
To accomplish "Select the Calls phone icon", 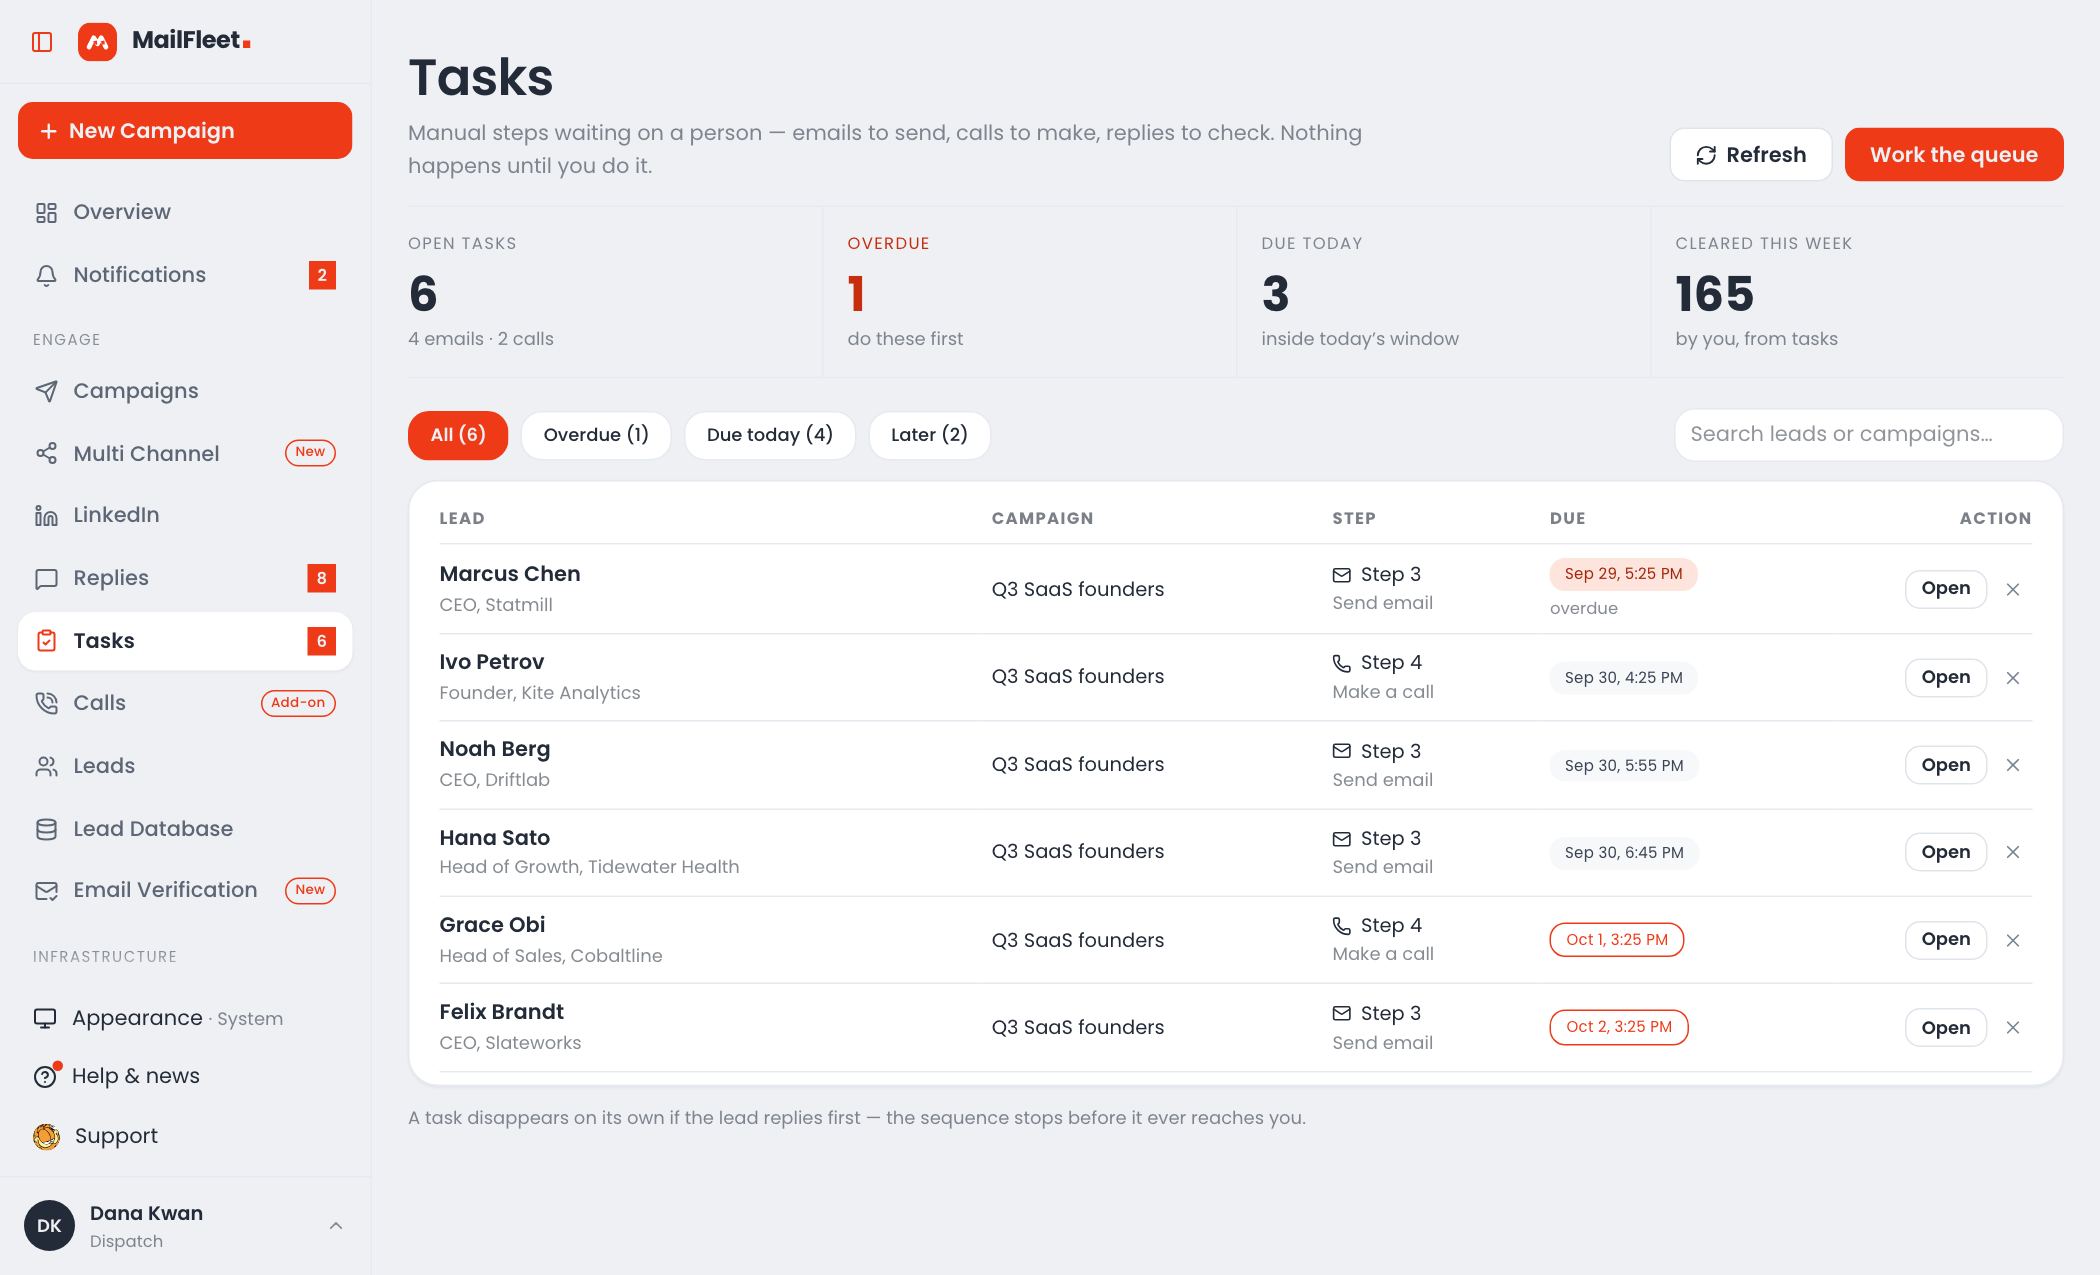I will click(46, 703).
